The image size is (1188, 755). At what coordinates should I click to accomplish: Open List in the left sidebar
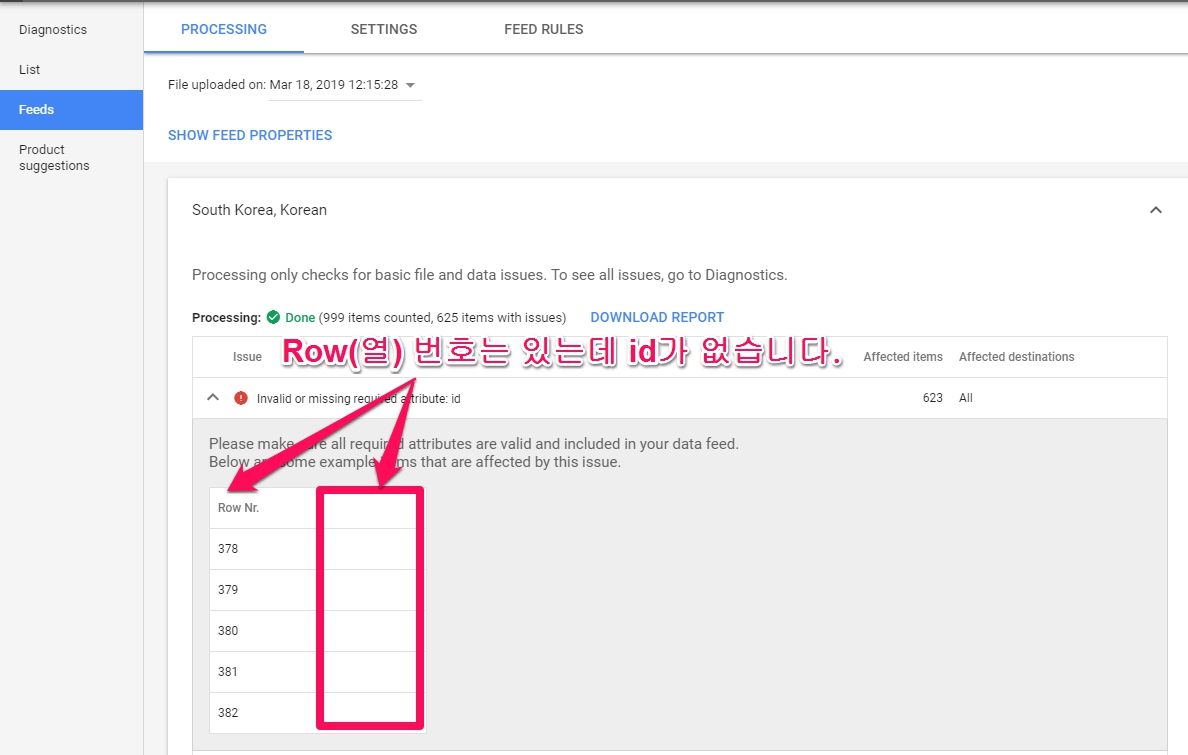[30, 70]
